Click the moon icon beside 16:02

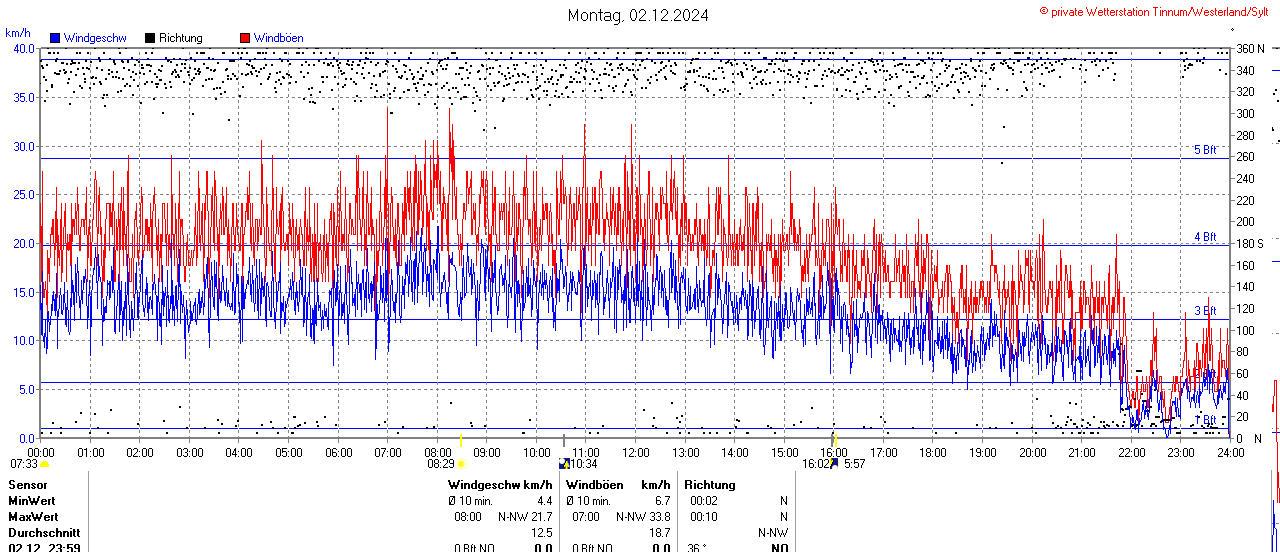pos(835,463)
